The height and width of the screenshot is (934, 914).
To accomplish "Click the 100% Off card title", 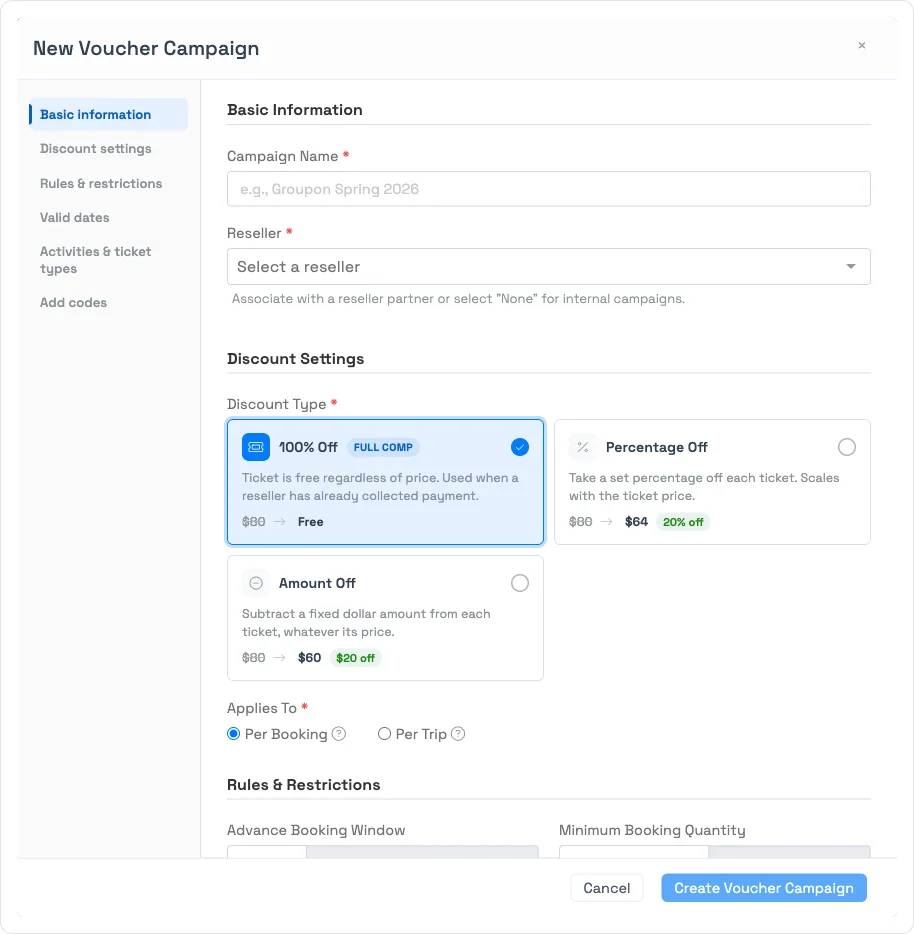I will [308, 447].
